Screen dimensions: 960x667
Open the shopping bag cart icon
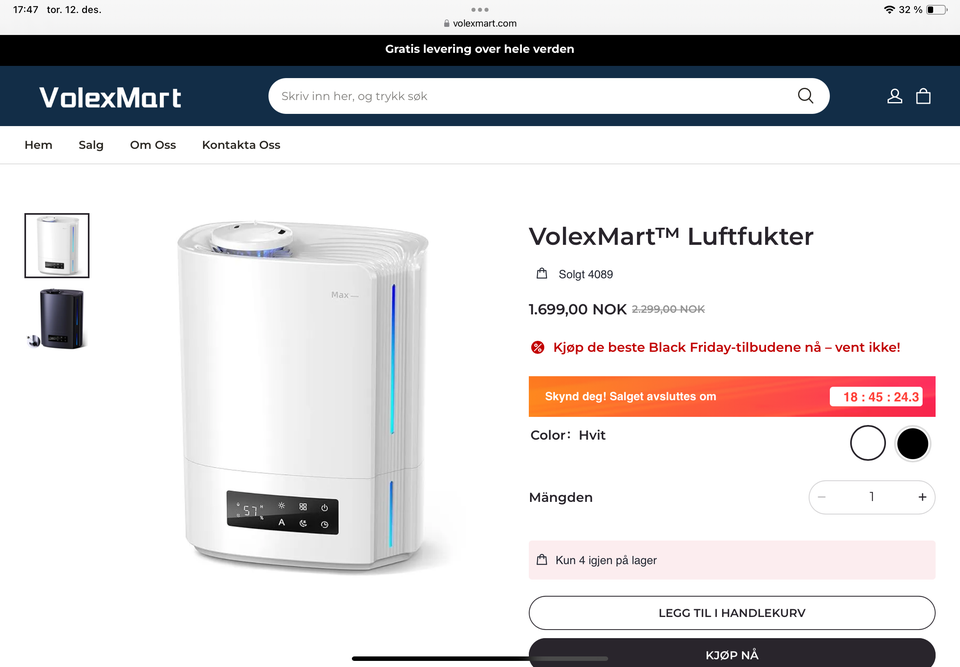click(923, 96)
